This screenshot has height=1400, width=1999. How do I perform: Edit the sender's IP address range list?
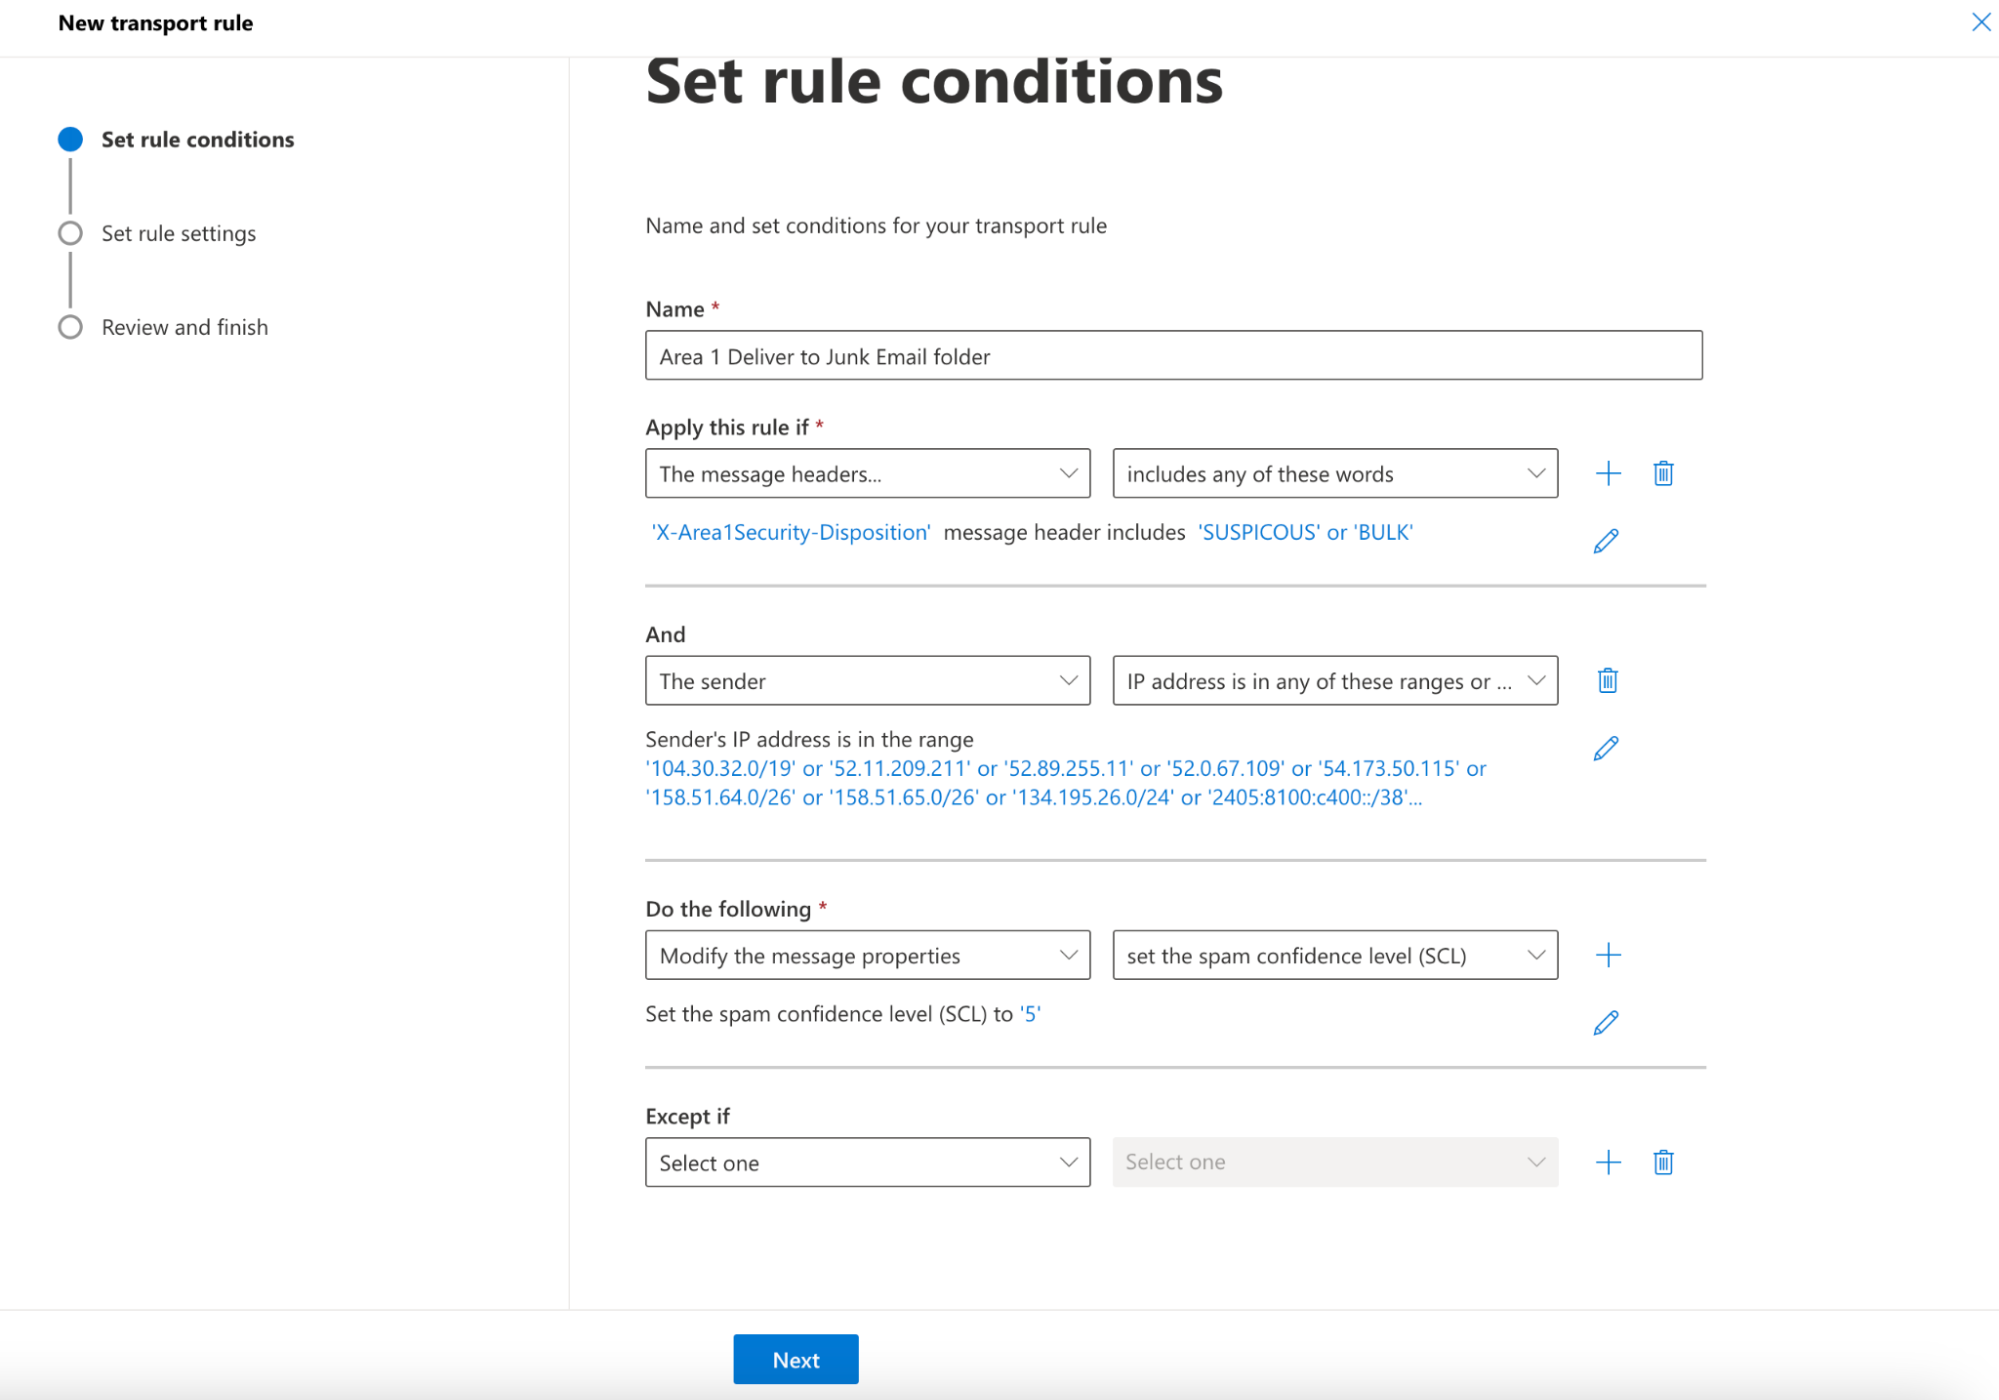click(x=1606, y=746)
